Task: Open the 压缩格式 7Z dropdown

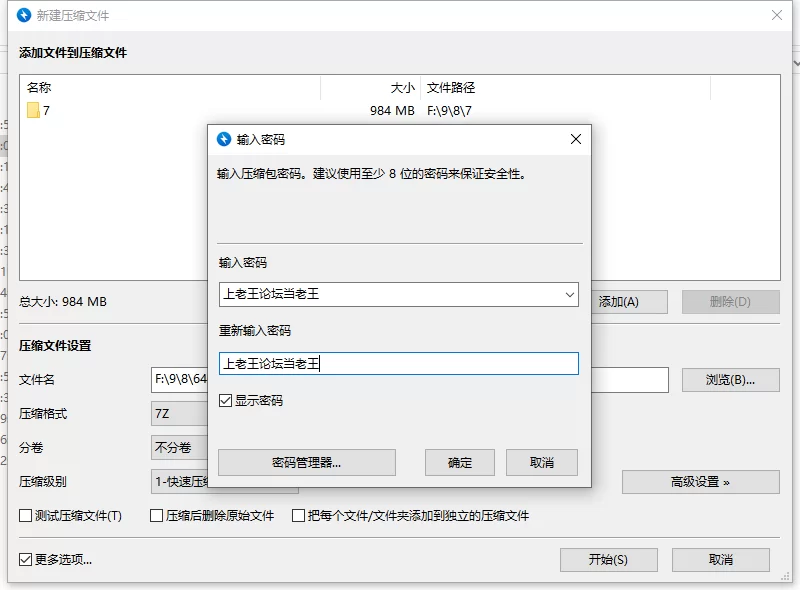Action: click(x=180, y=414)
